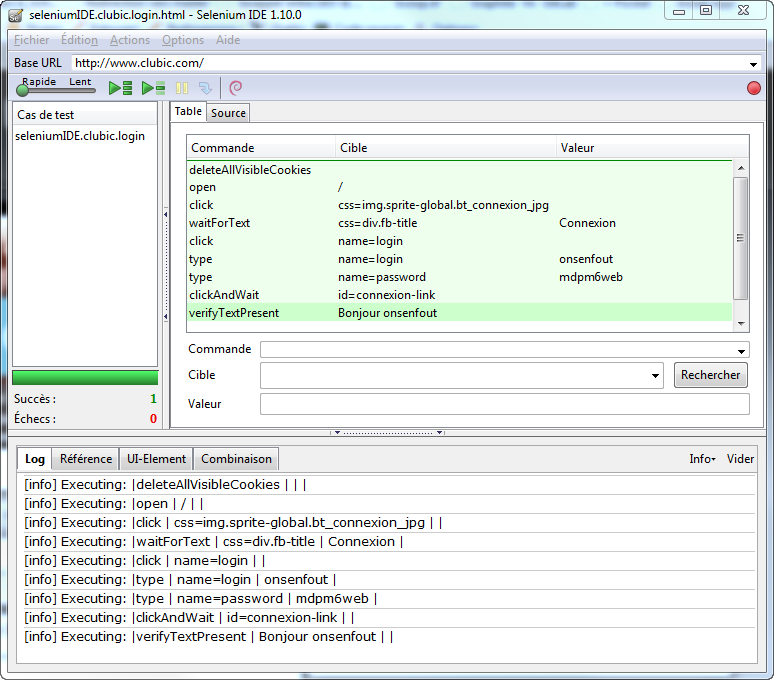Open the Édition menu

click(79, 40)
